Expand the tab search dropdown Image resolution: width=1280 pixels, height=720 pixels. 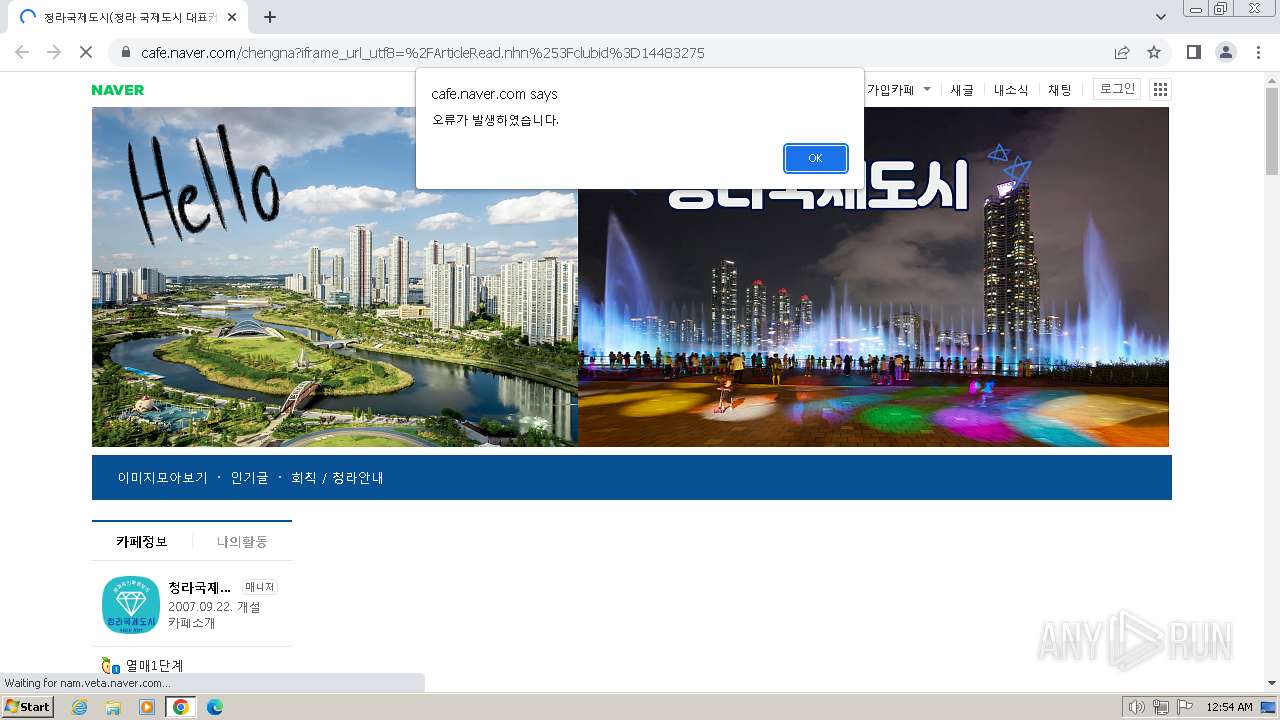[1160, 17]
